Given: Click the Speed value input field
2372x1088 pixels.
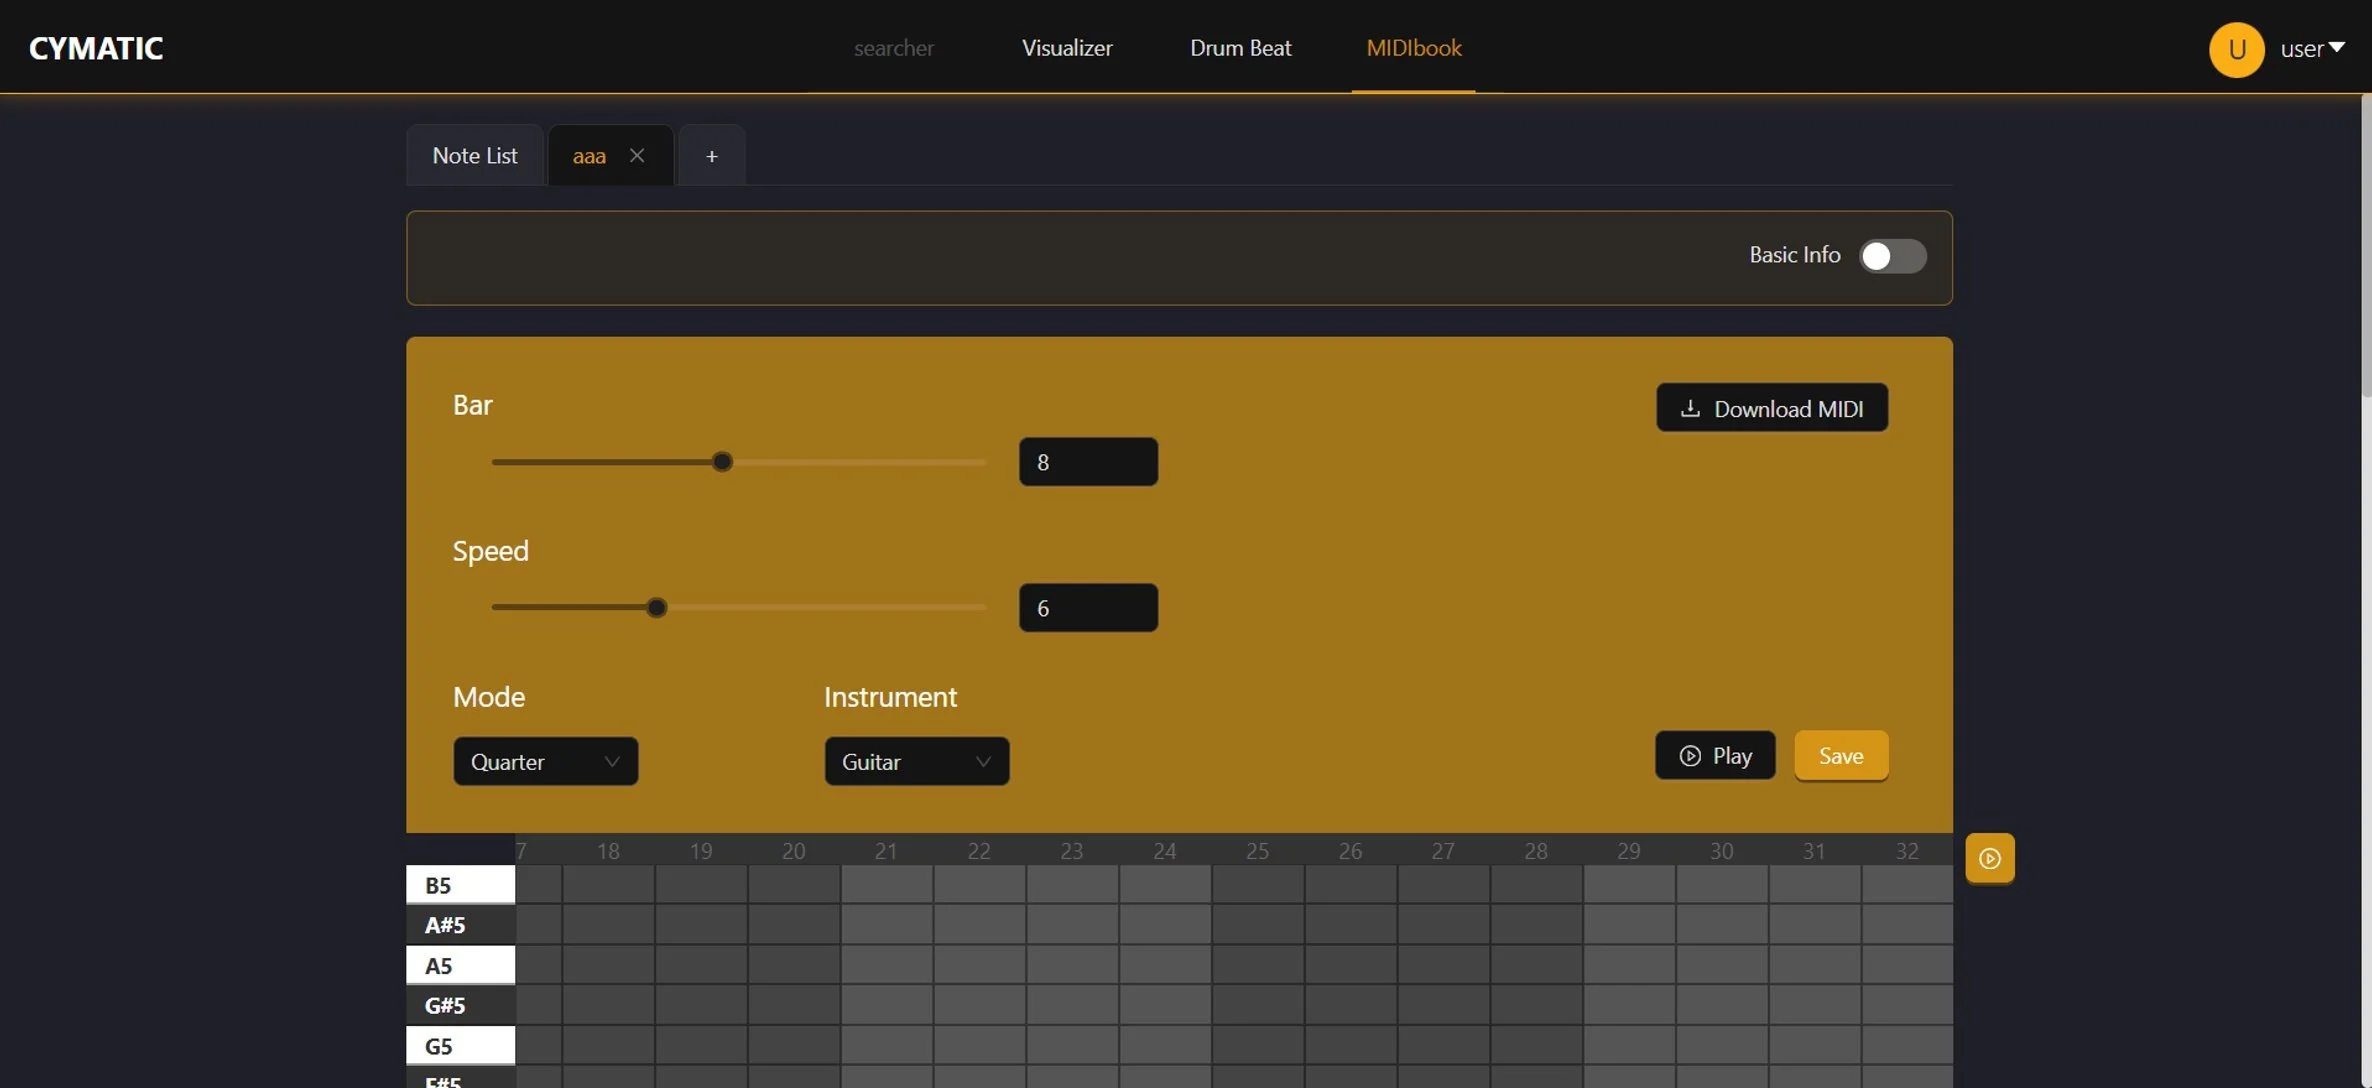Looking at the screenshot, I should click(1088, 608).
